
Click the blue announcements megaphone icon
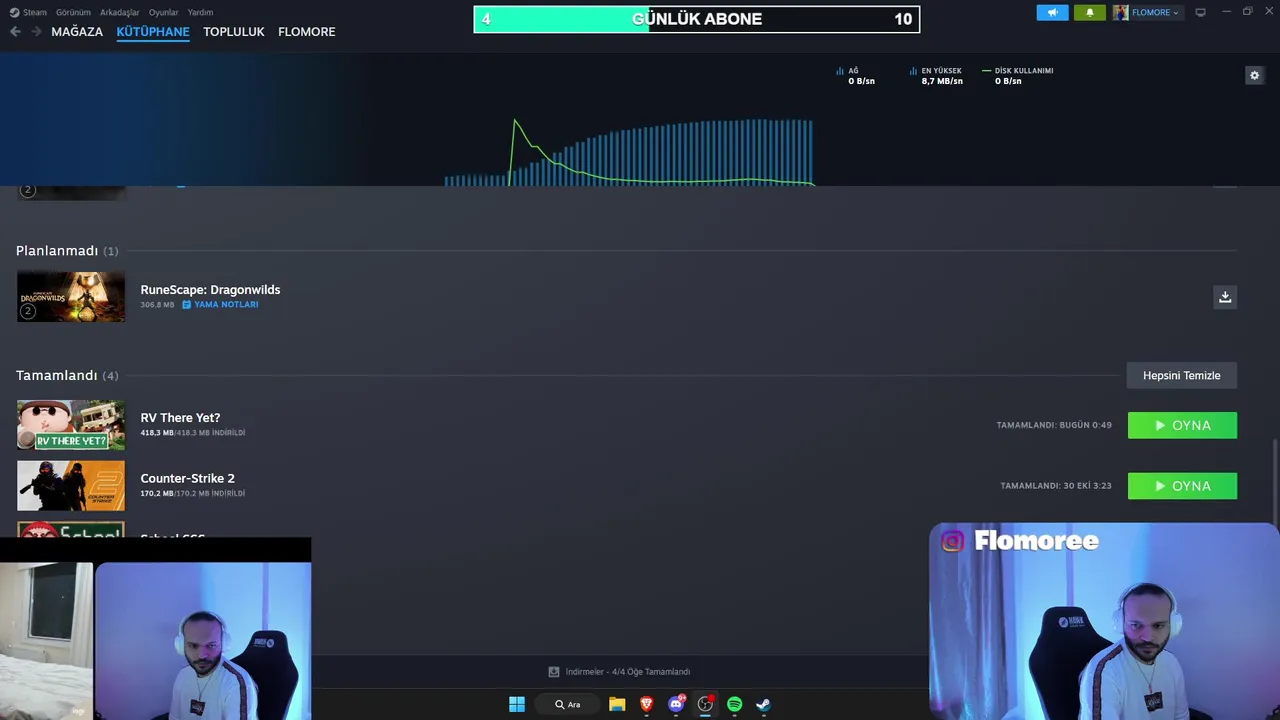[x=1052, y=12]
